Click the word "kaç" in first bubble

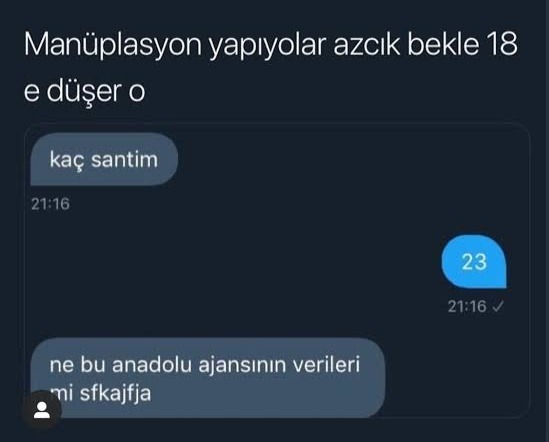tap(67, 161)
